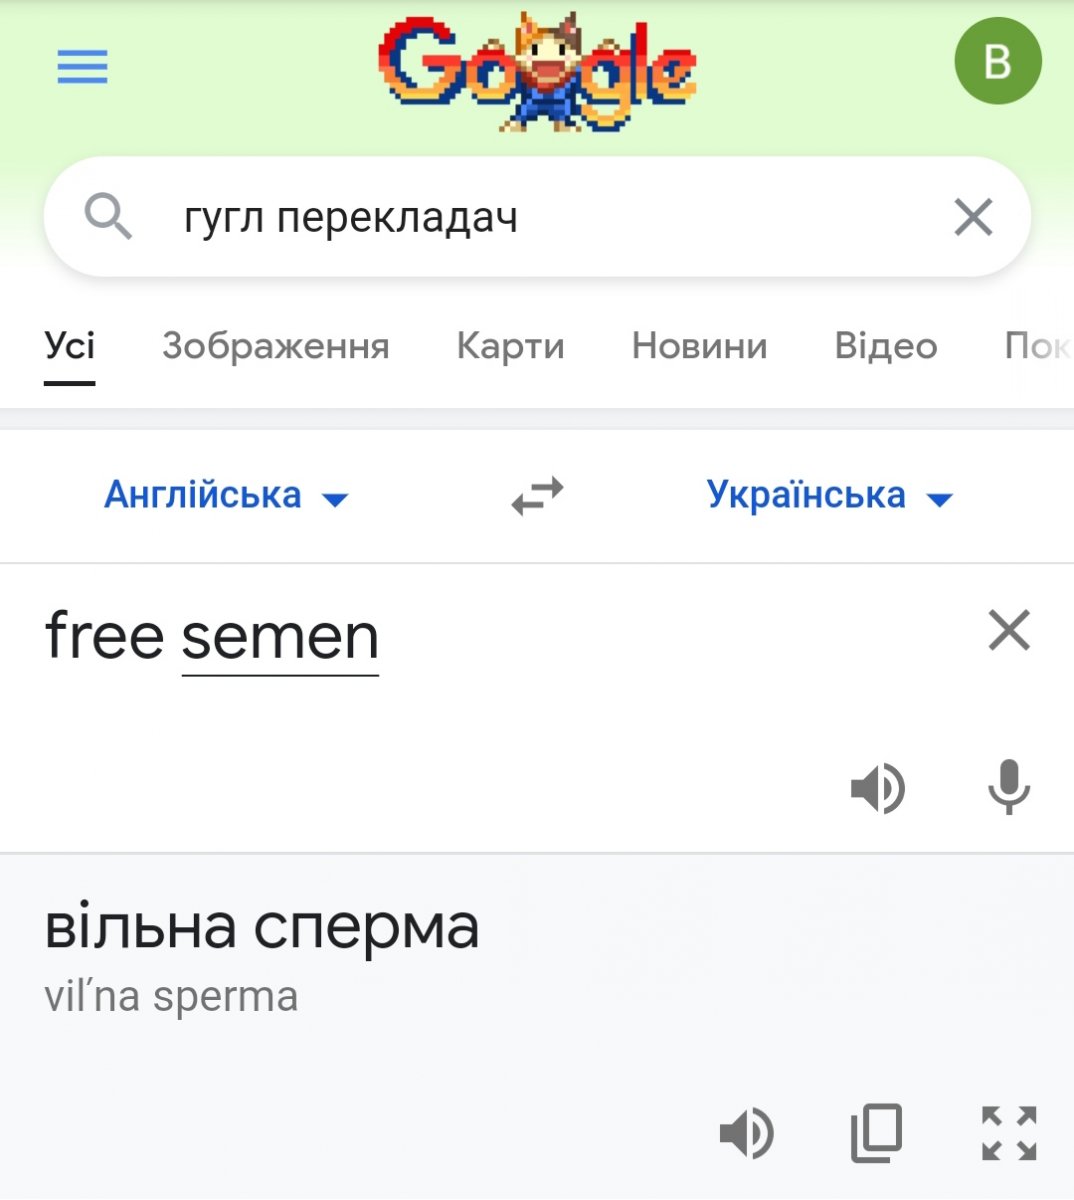
Task: Copy the translated text
Action: (x=877, y=1133)
